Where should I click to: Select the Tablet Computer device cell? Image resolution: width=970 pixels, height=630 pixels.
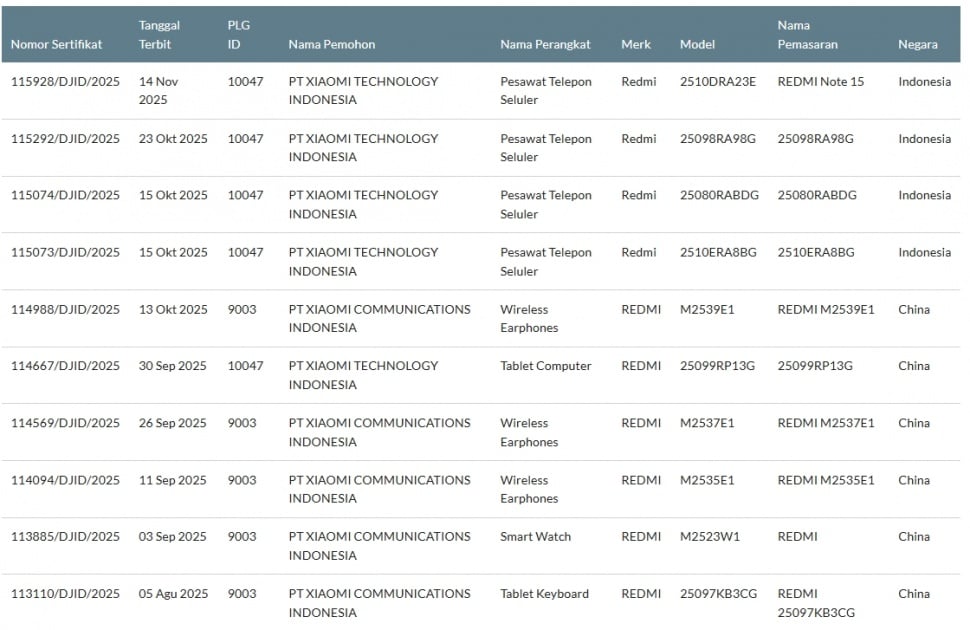[x=545, y=366]
